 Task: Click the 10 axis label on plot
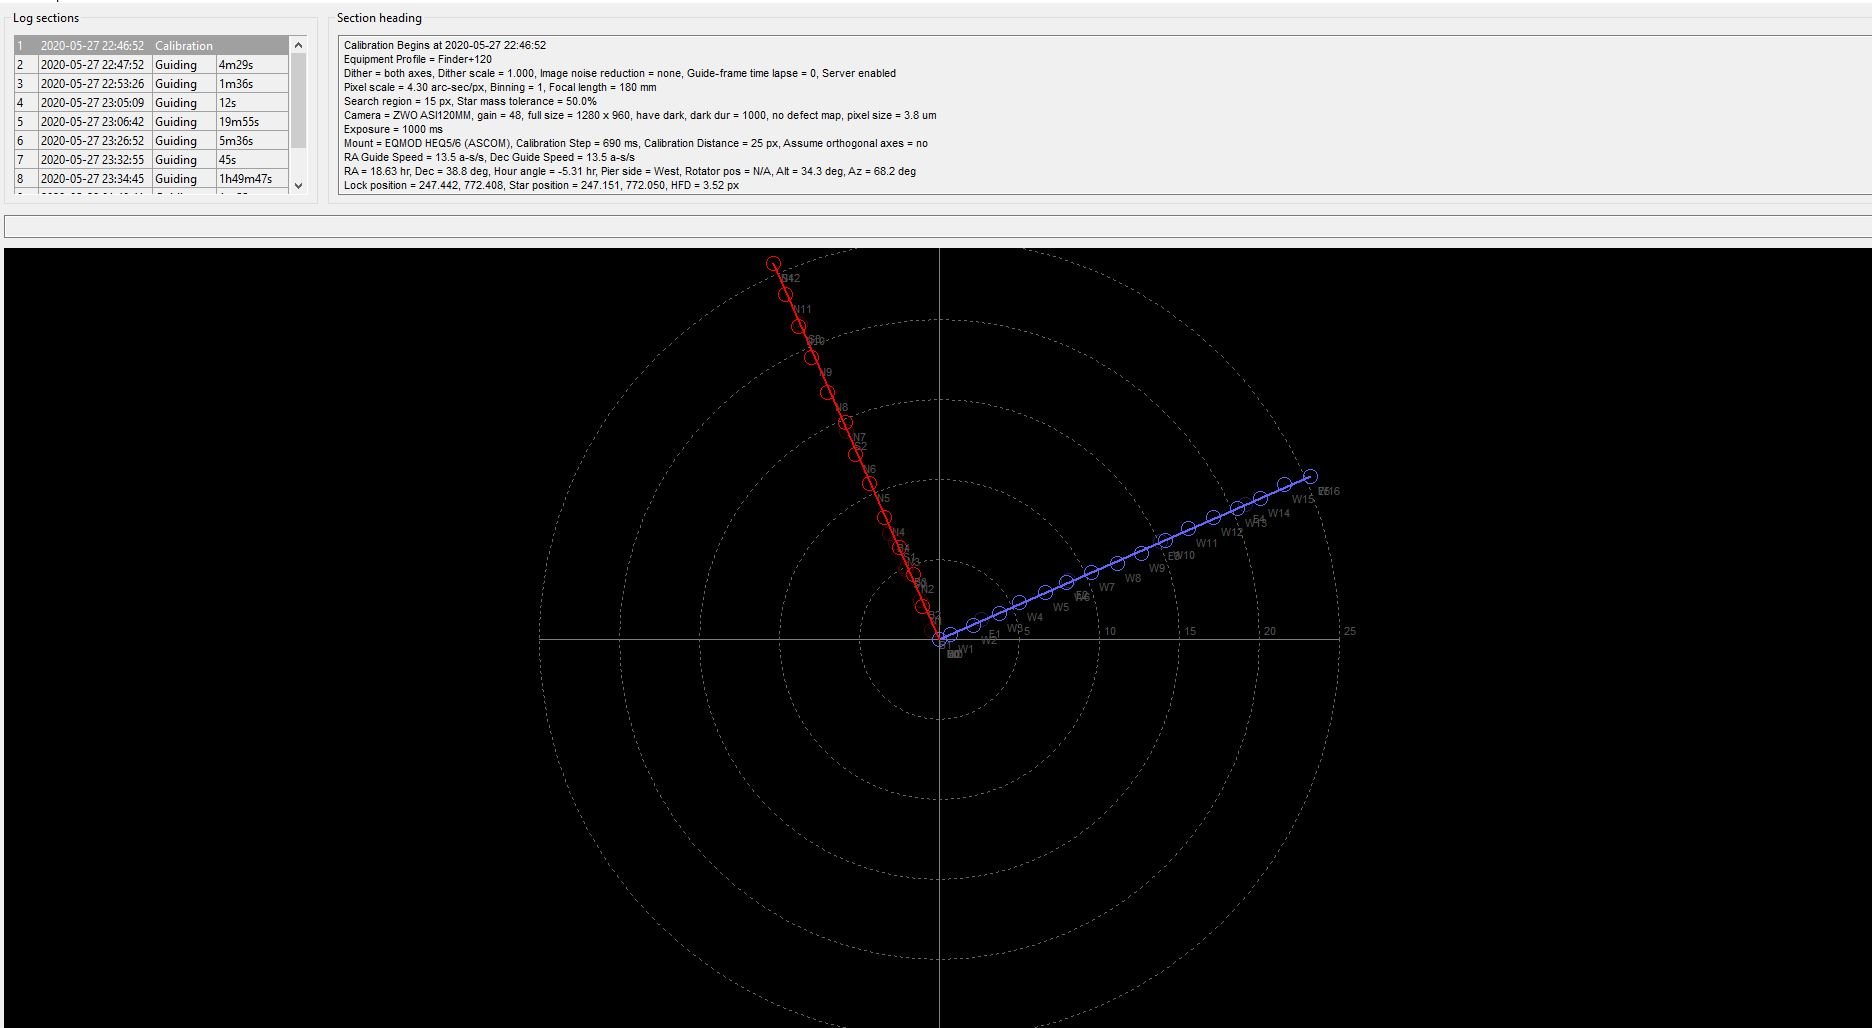[x=1110, y=631]
